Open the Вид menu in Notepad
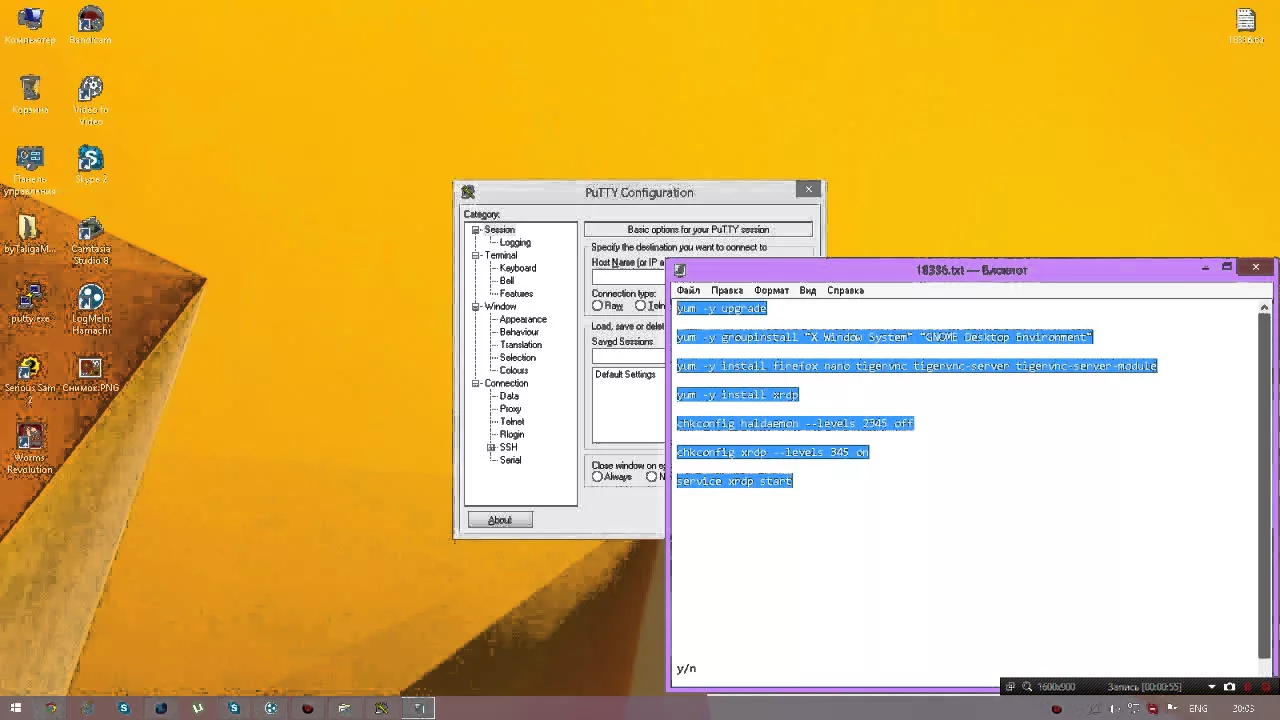1280x720 pixels. [808, 291]
